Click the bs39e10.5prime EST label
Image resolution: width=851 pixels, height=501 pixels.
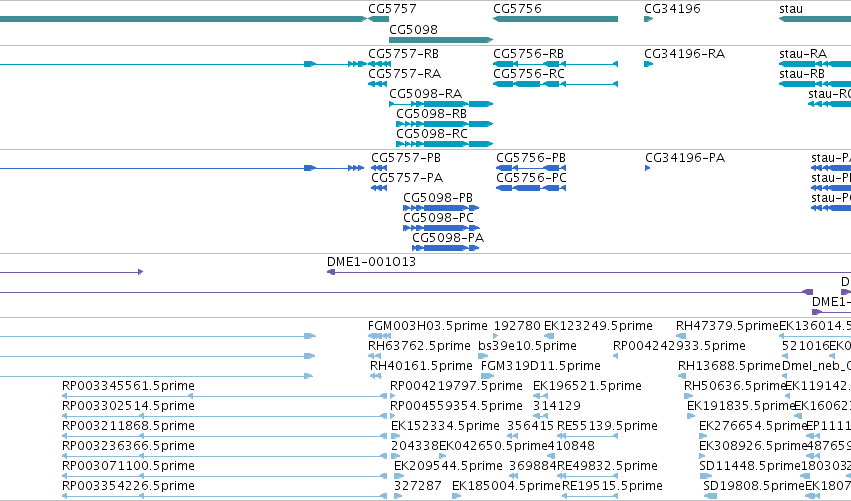pyautogui.click(x=527, y=346)
